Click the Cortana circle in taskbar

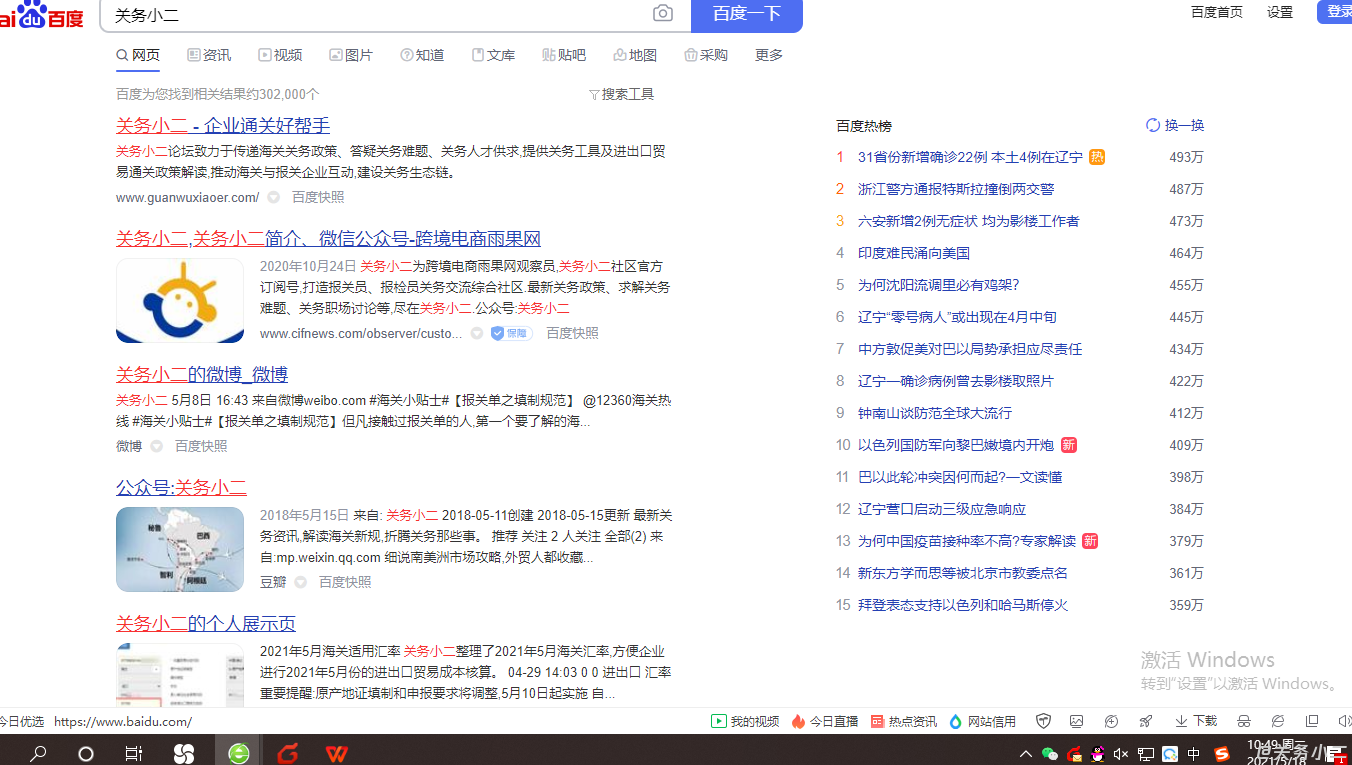(86, 753)
